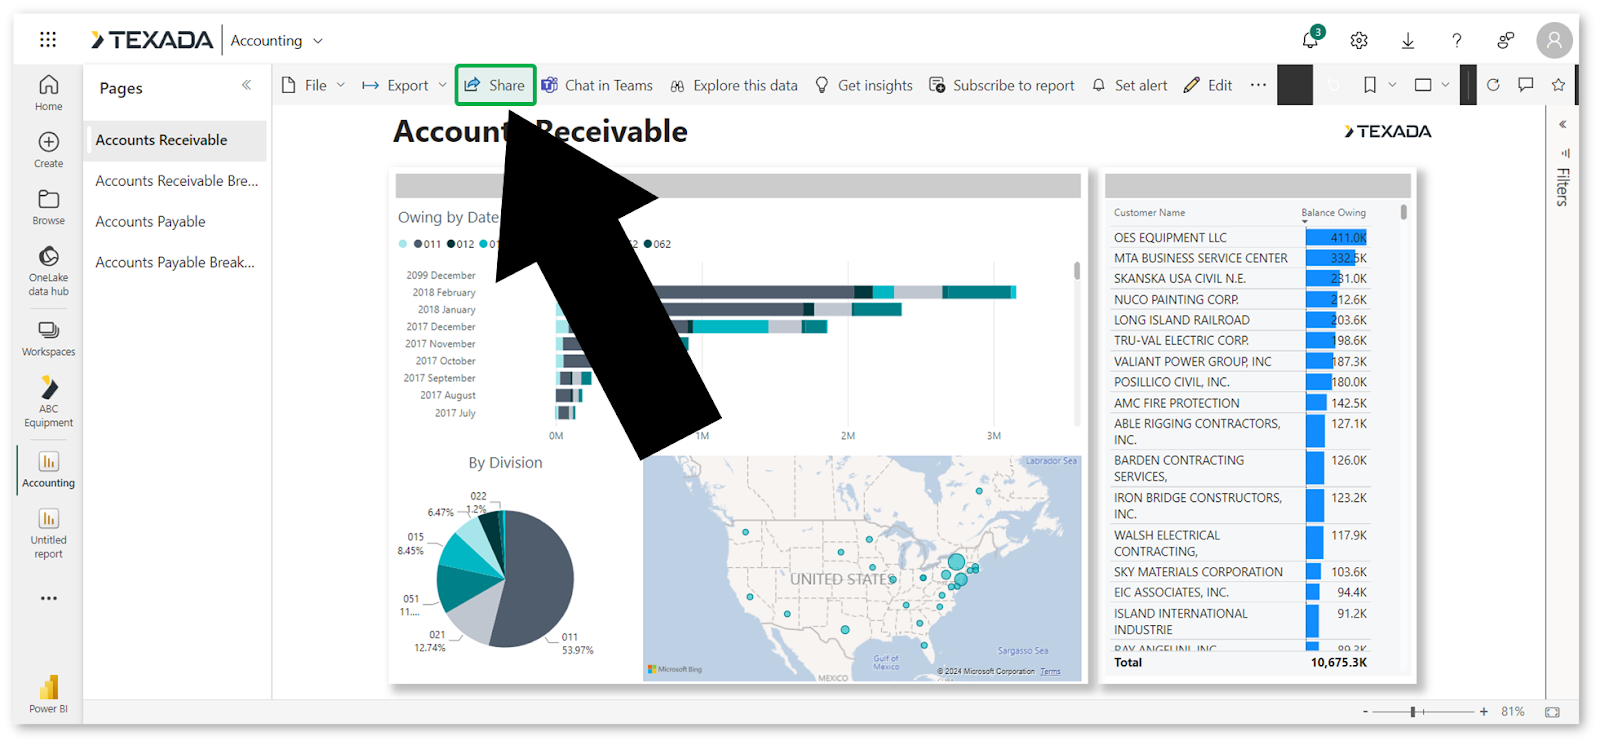Select SKY MATERIALS CORPORATION row
1600x745 pixels.
tap(1240, 572)
